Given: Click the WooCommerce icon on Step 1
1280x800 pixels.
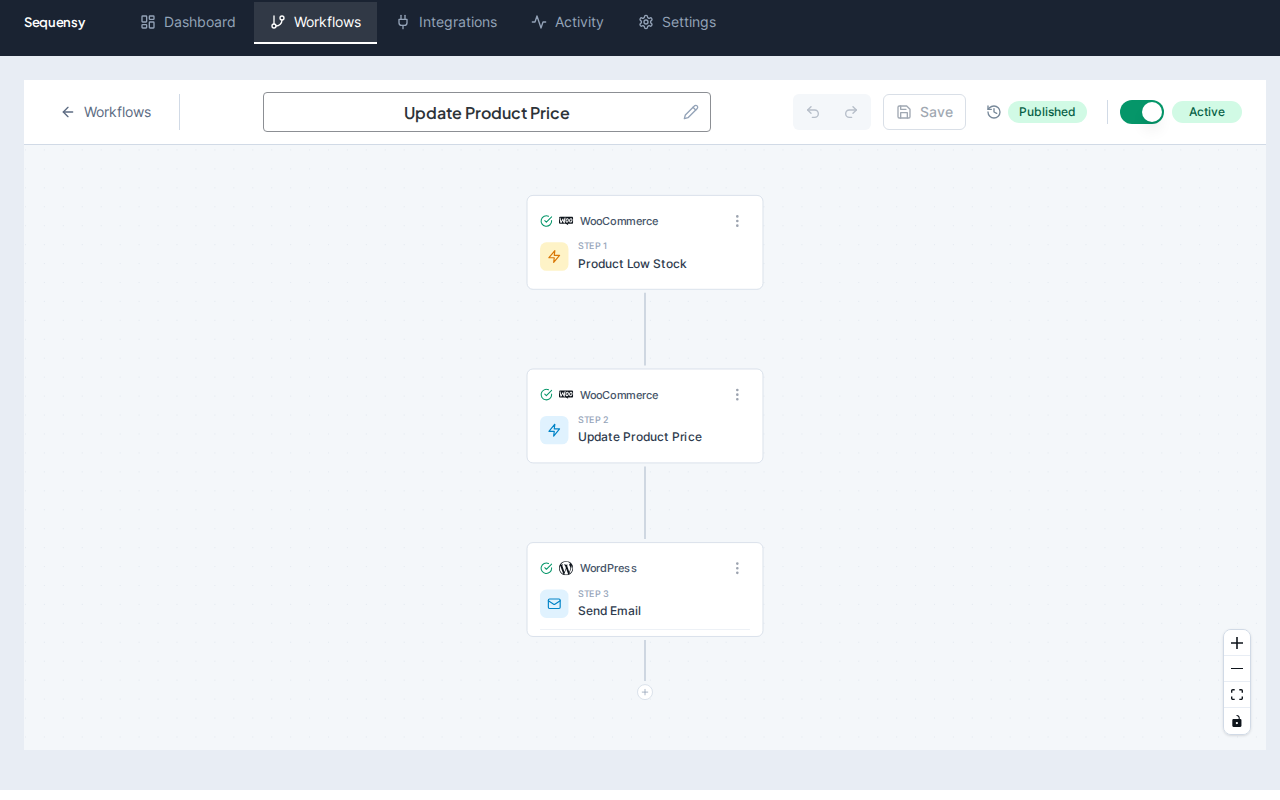Looking at the screenshot, I should [566, 221].
